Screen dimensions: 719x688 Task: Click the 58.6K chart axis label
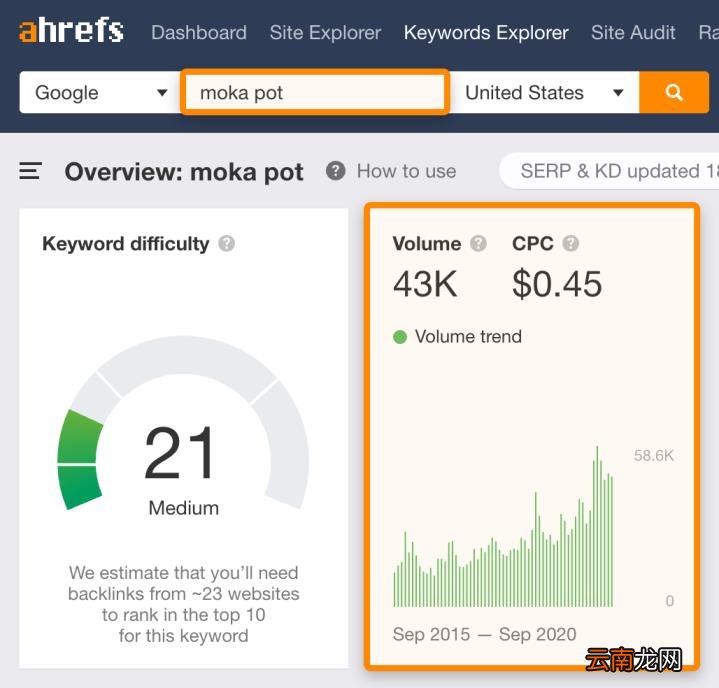tap(653, 455)
